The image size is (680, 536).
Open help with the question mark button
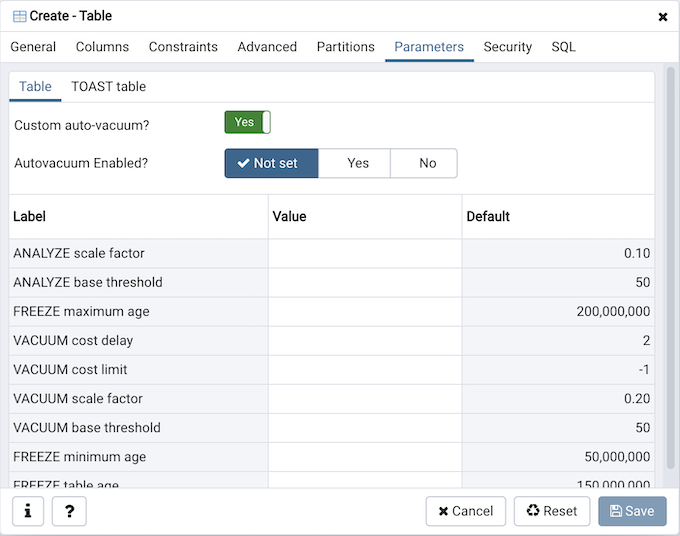(69, 511)
